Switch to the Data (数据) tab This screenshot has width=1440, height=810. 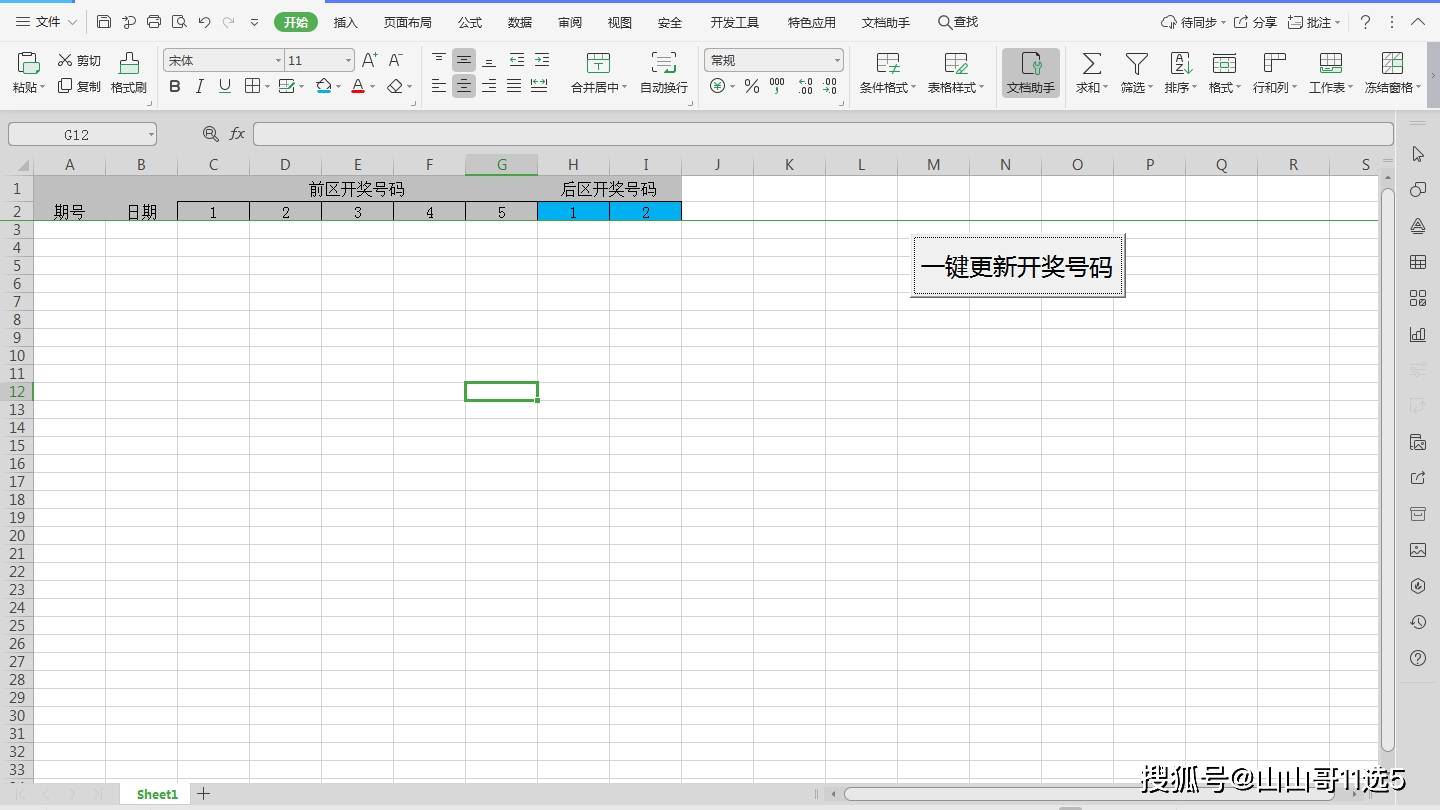click(520, 22)
